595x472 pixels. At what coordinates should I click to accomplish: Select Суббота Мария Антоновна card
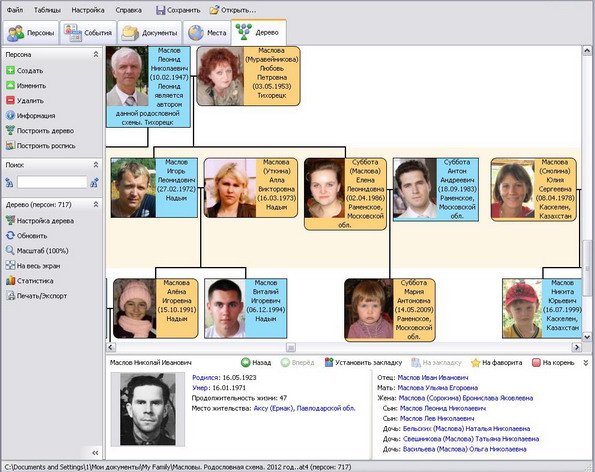coord(390,310)
